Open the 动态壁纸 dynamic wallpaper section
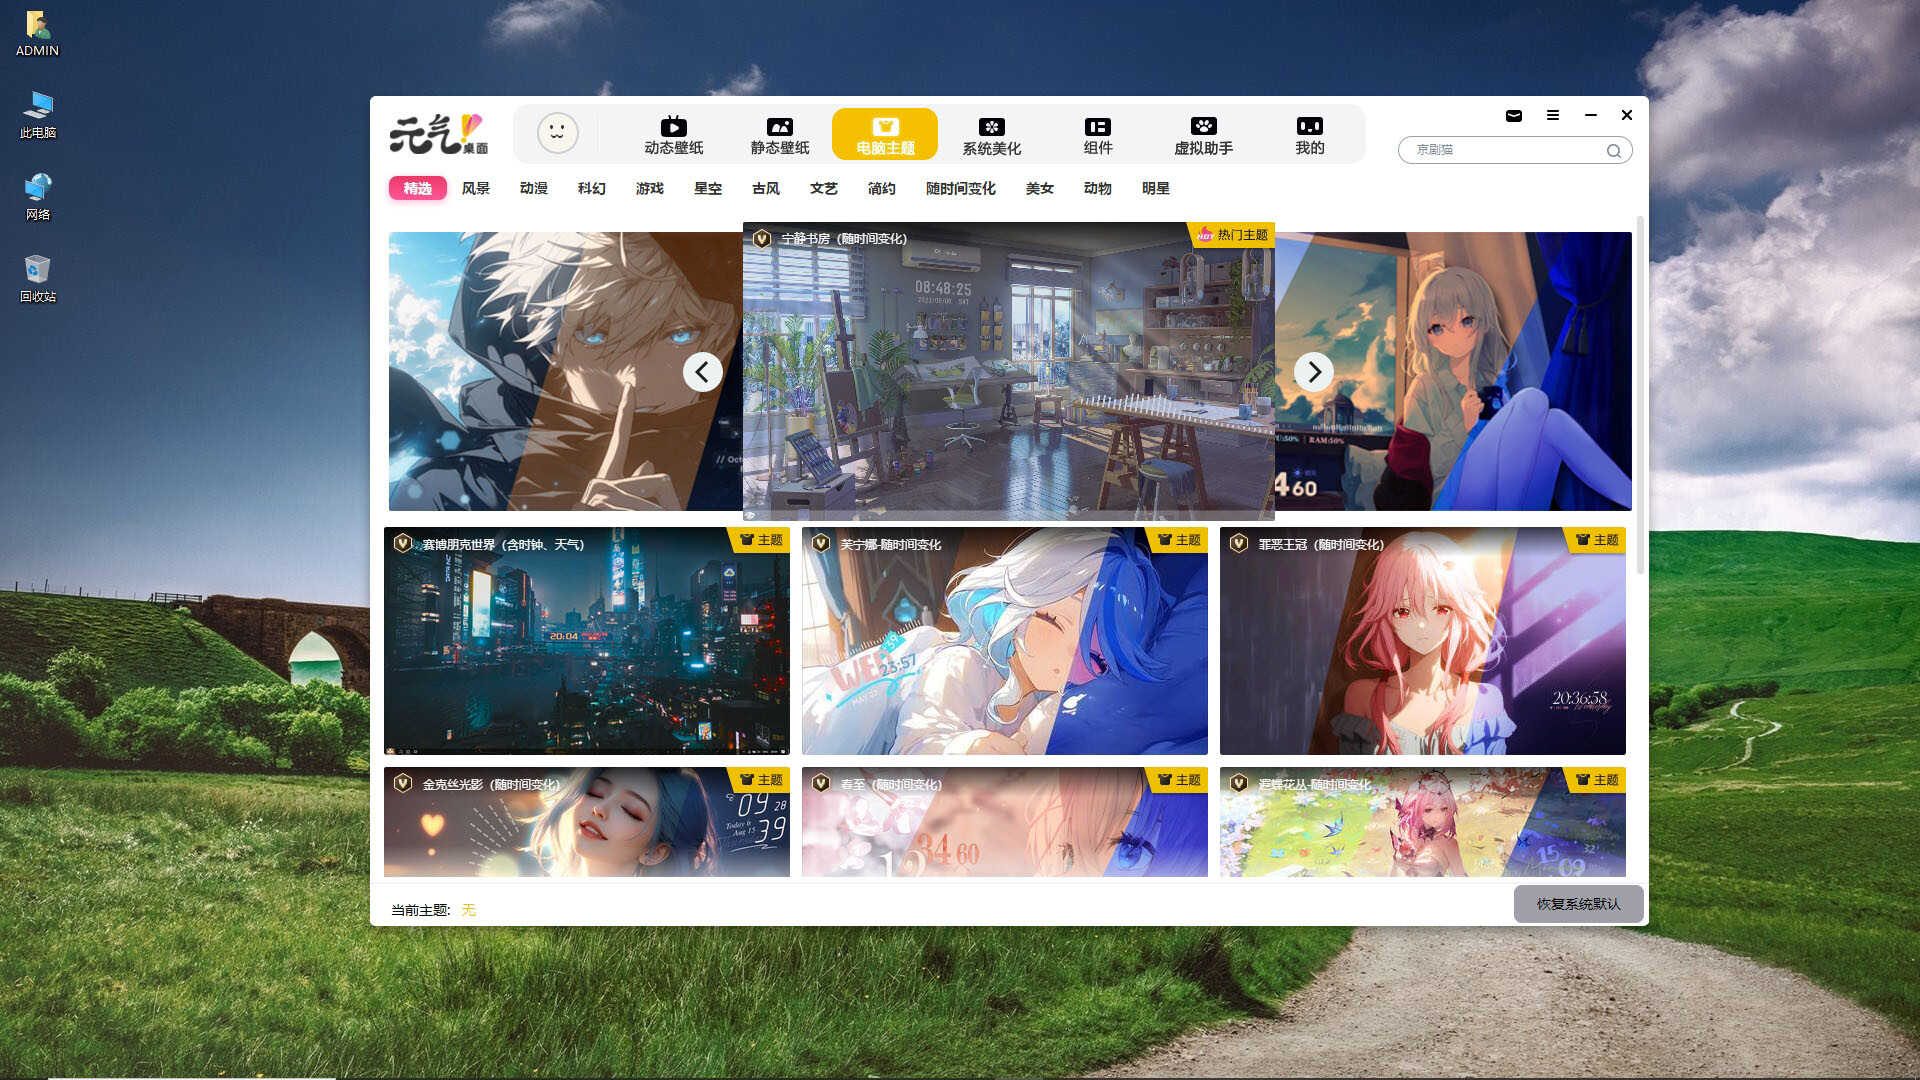Image resolution: width=1920 pixels, height=1080 pixels. point(674,134)
